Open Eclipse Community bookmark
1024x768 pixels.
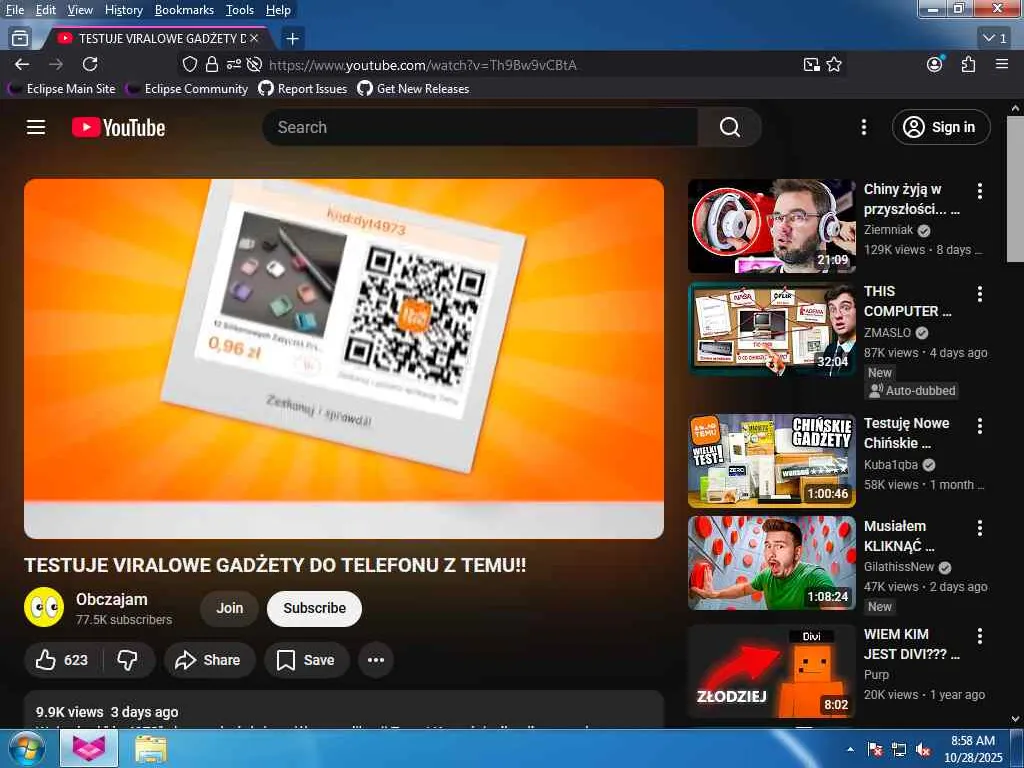coord(188,89)
